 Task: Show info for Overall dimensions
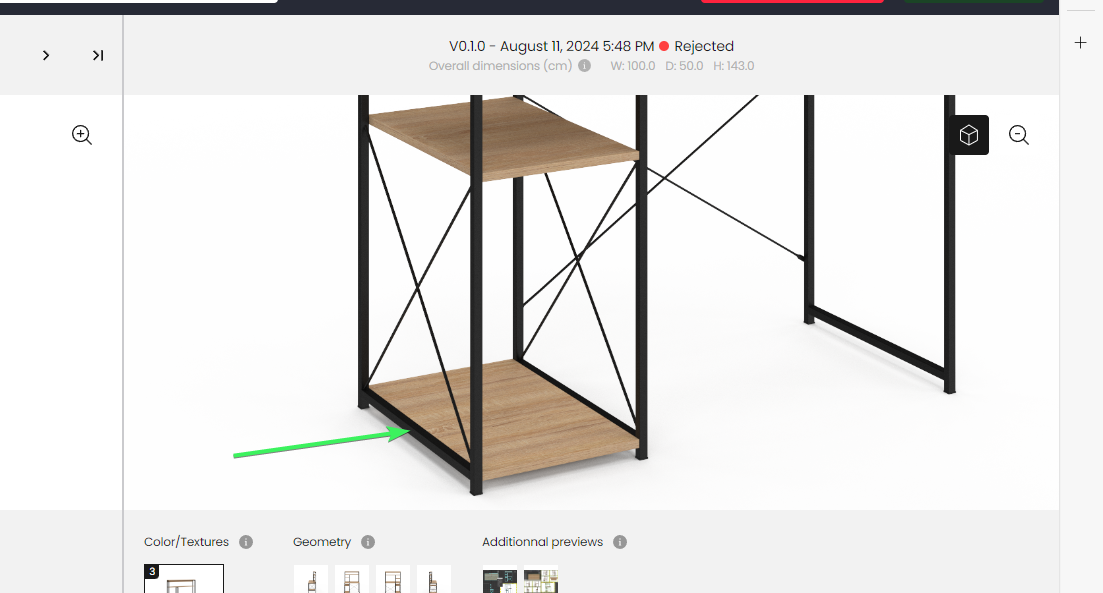click(584, 65)
